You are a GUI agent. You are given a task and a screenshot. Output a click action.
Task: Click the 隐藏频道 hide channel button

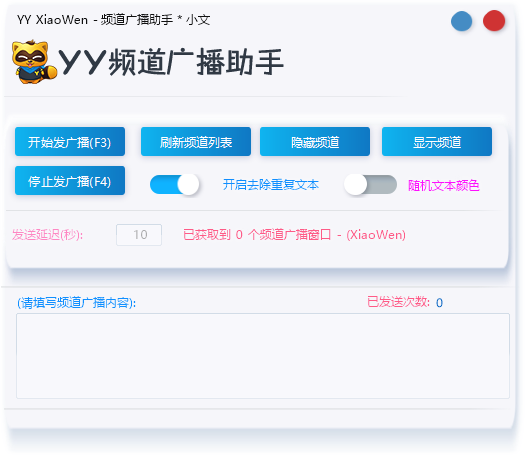click(x=315, y=142)
